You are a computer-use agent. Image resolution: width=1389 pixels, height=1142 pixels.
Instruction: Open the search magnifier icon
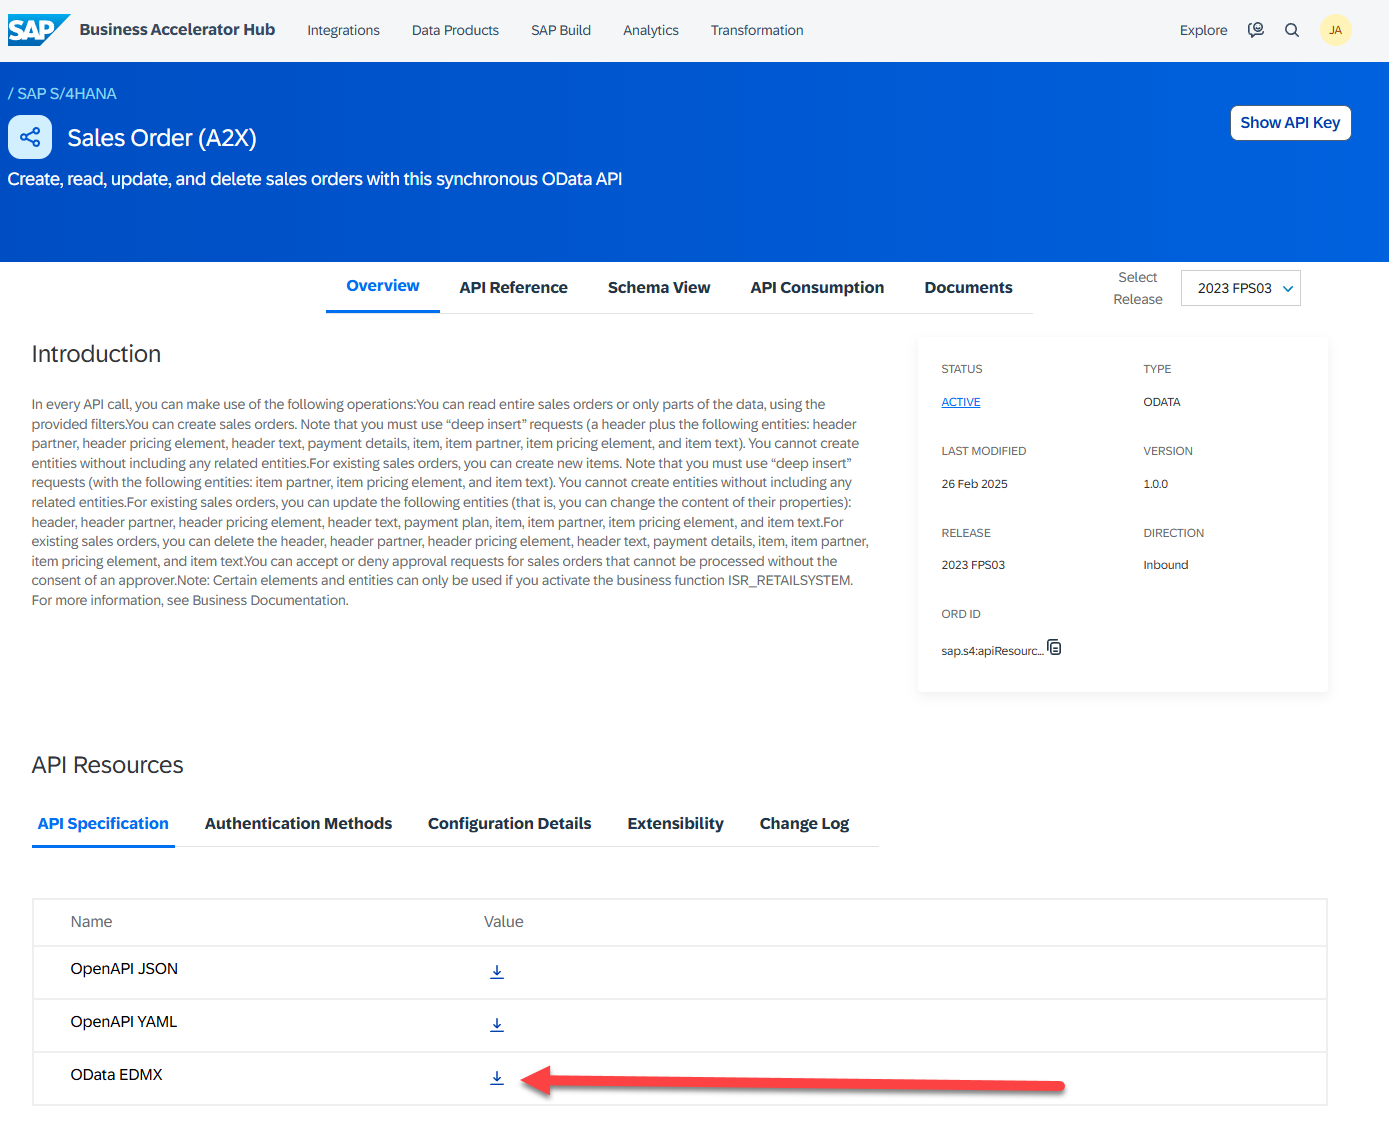pyautogui.click(x=1292, y=30)
